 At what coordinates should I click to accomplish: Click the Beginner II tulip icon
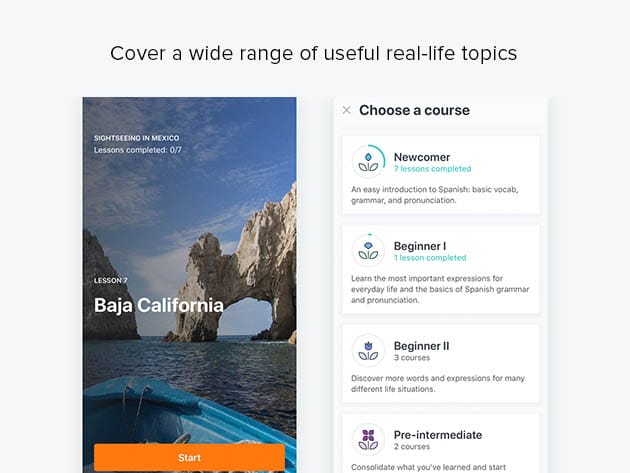[368, 350]
